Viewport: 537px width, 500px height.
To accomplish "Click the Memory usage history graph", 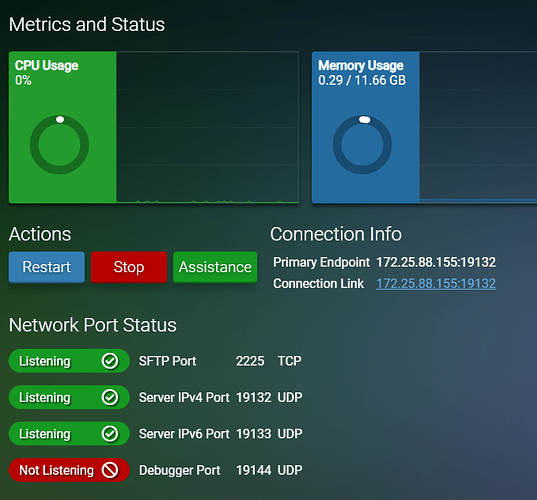I will tap(478, 127).
